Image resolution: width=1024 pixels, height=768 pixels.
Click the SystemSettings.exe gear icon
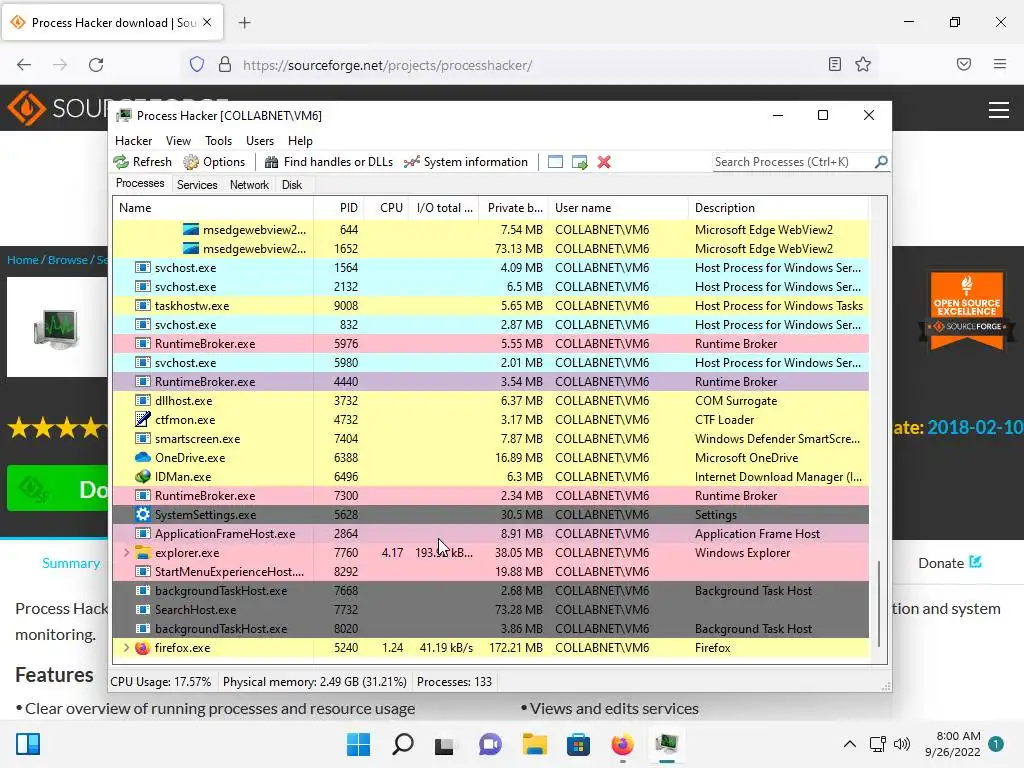(x=142, y=515)
